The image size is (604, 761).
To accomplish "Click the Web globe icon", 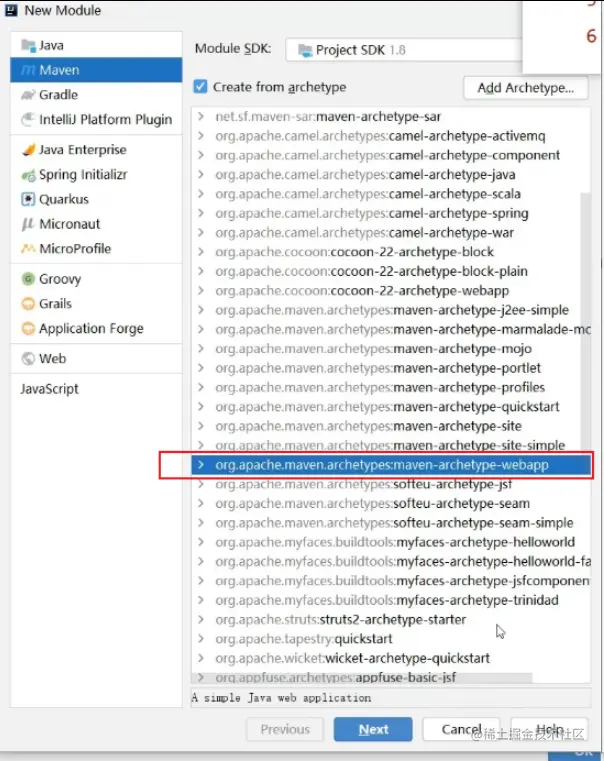I will coord(28,359).
